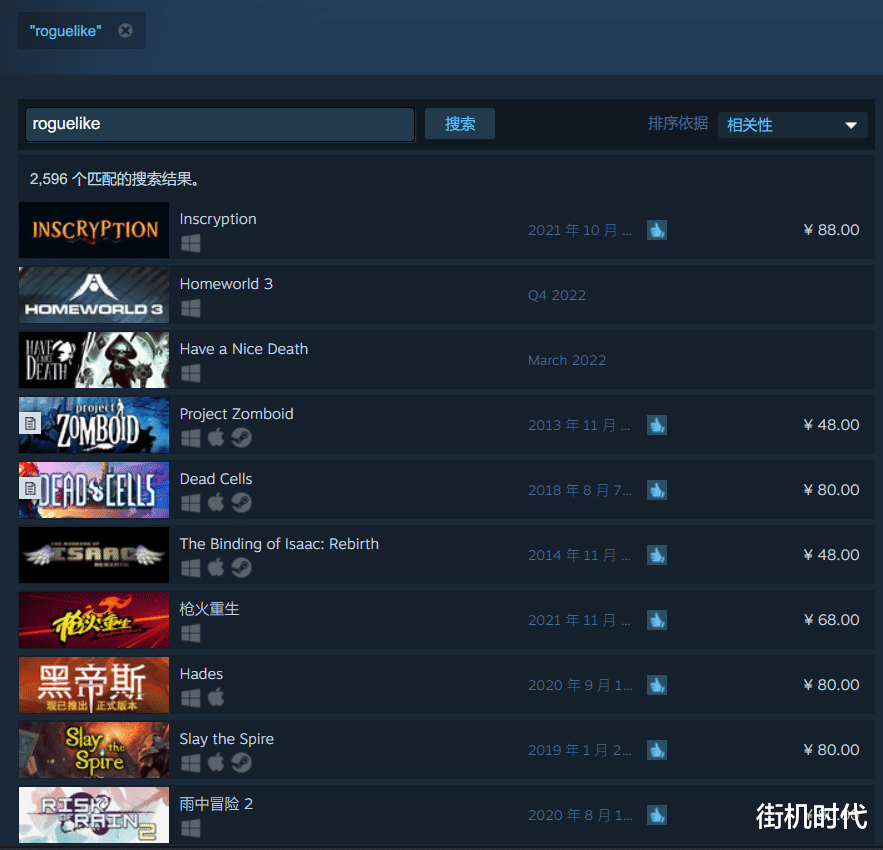Click the thumbs-up review icon for Hades
This screenshot has height=850, width=883.
[657, 685]
